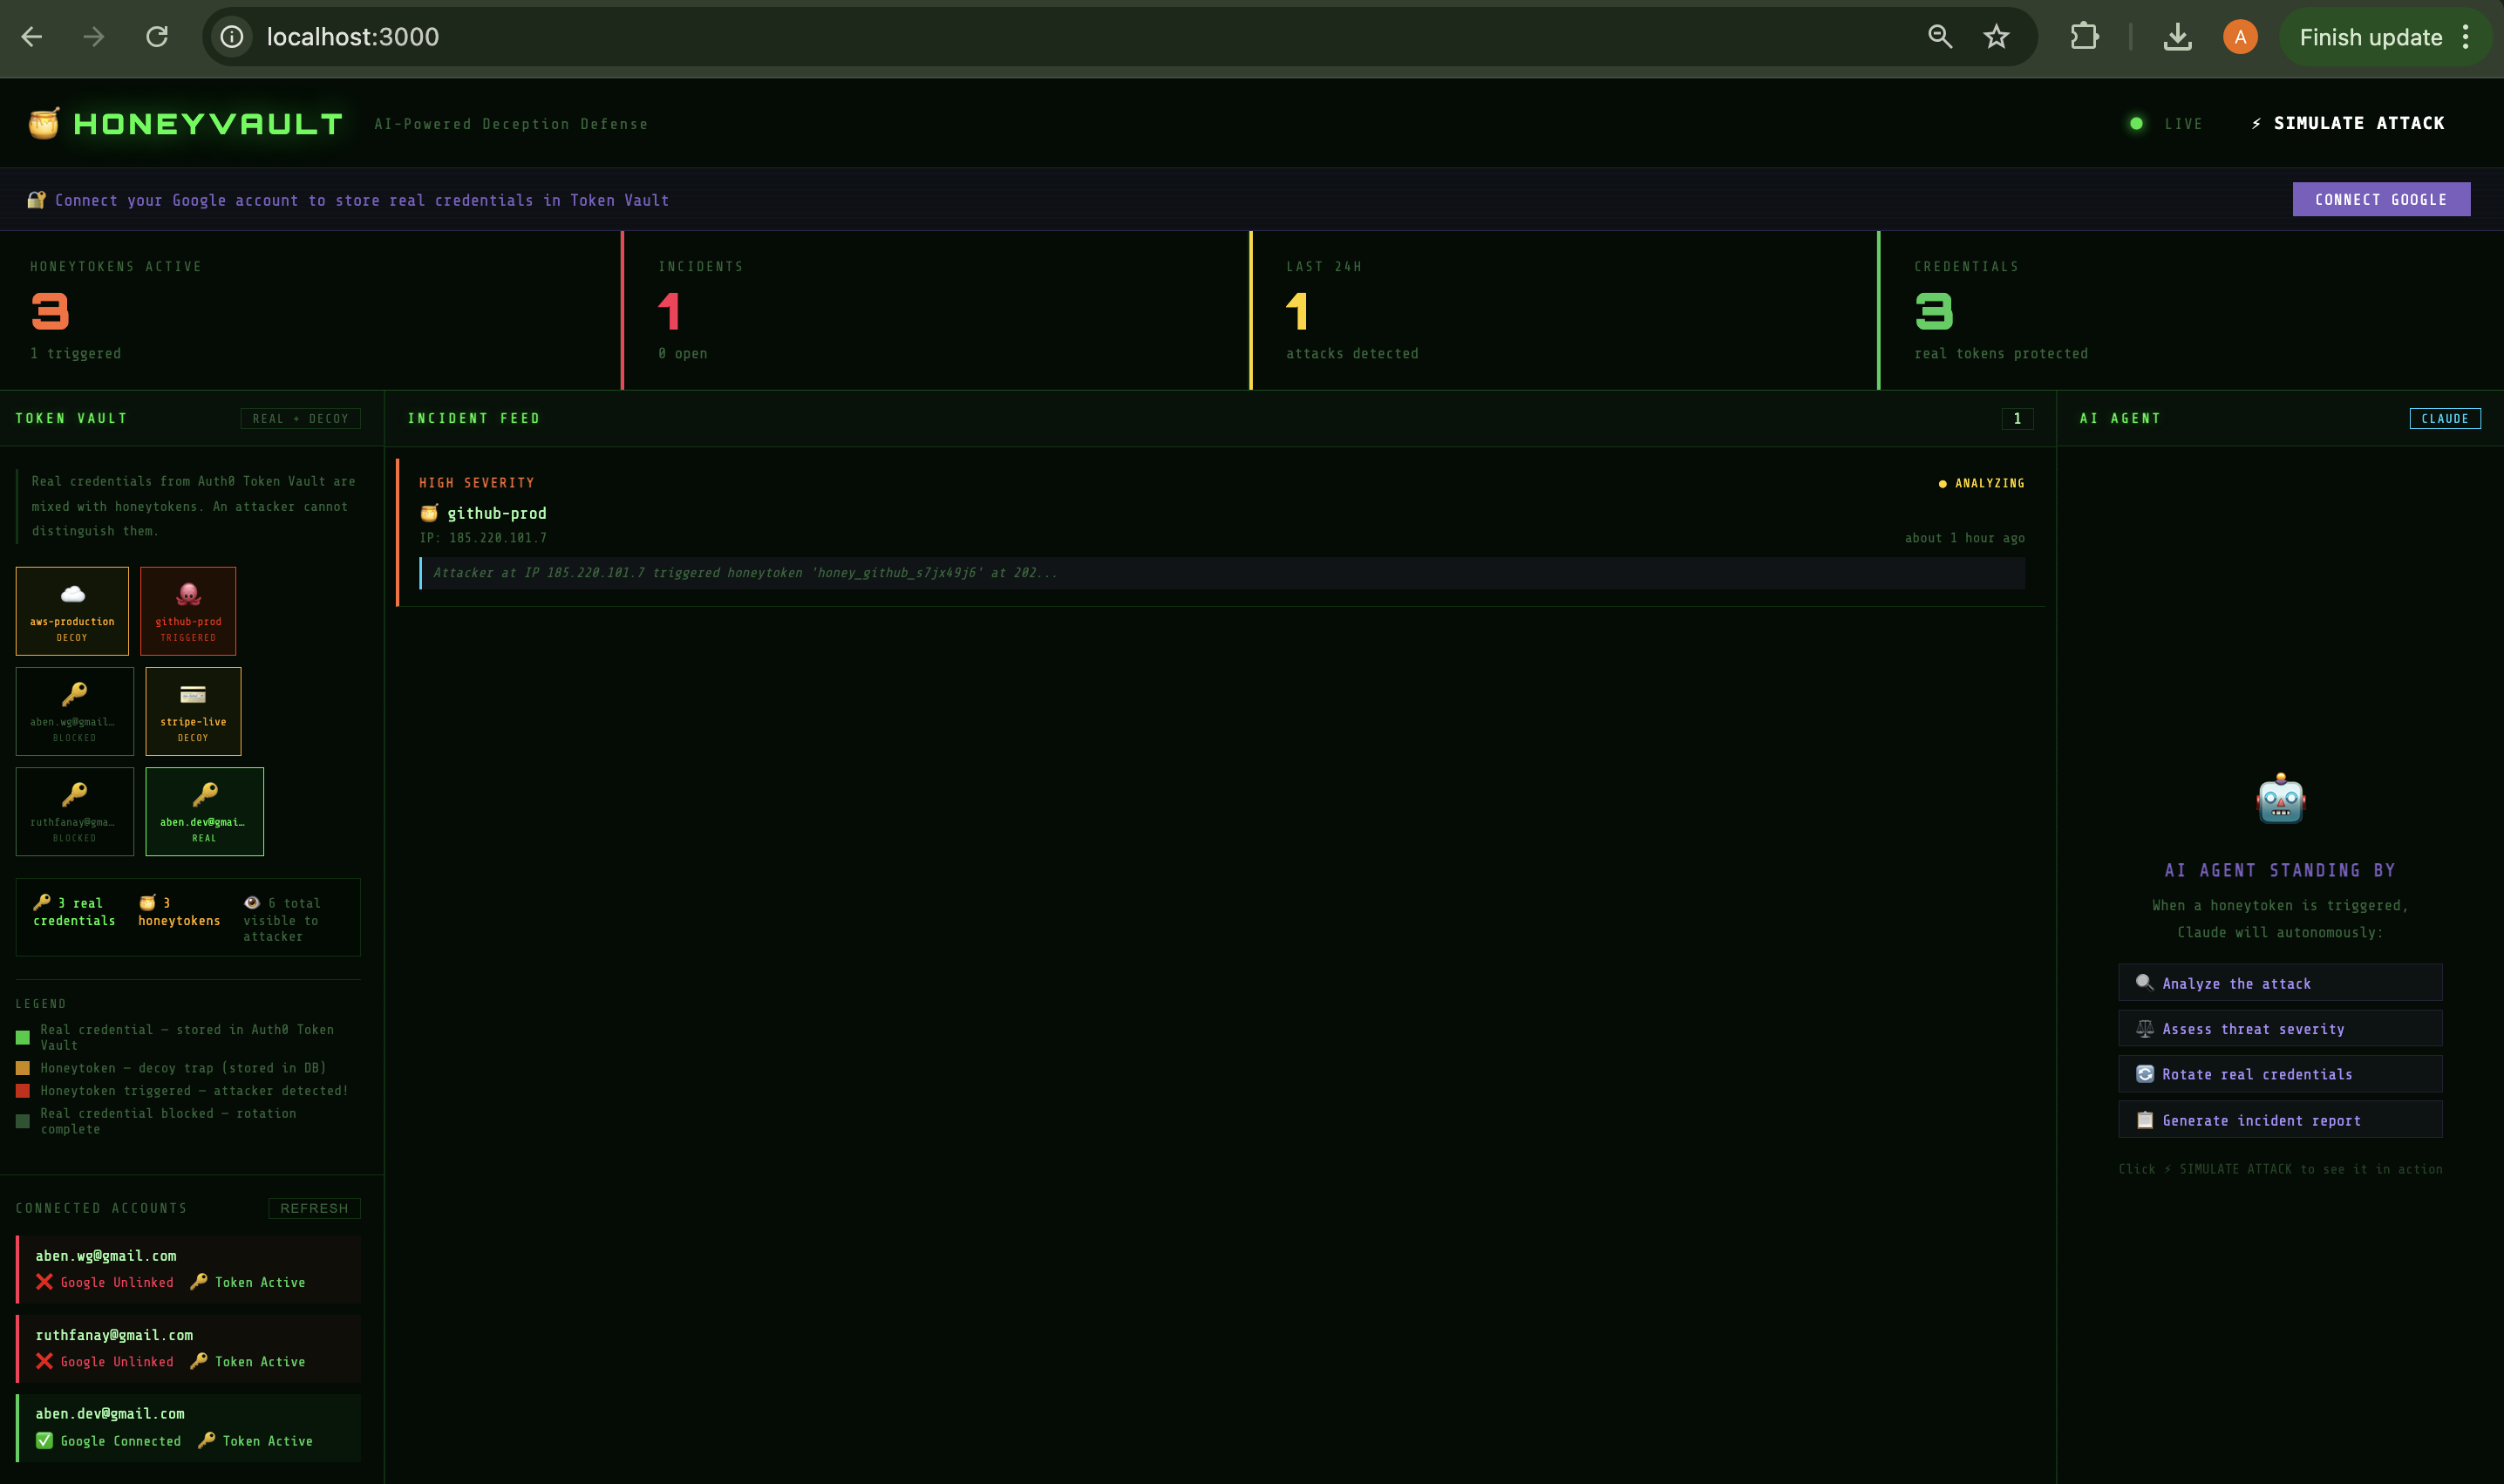2504x1484 pixels.
Task: Click the honey pot logo icon
Action: [x=44, y=123]
